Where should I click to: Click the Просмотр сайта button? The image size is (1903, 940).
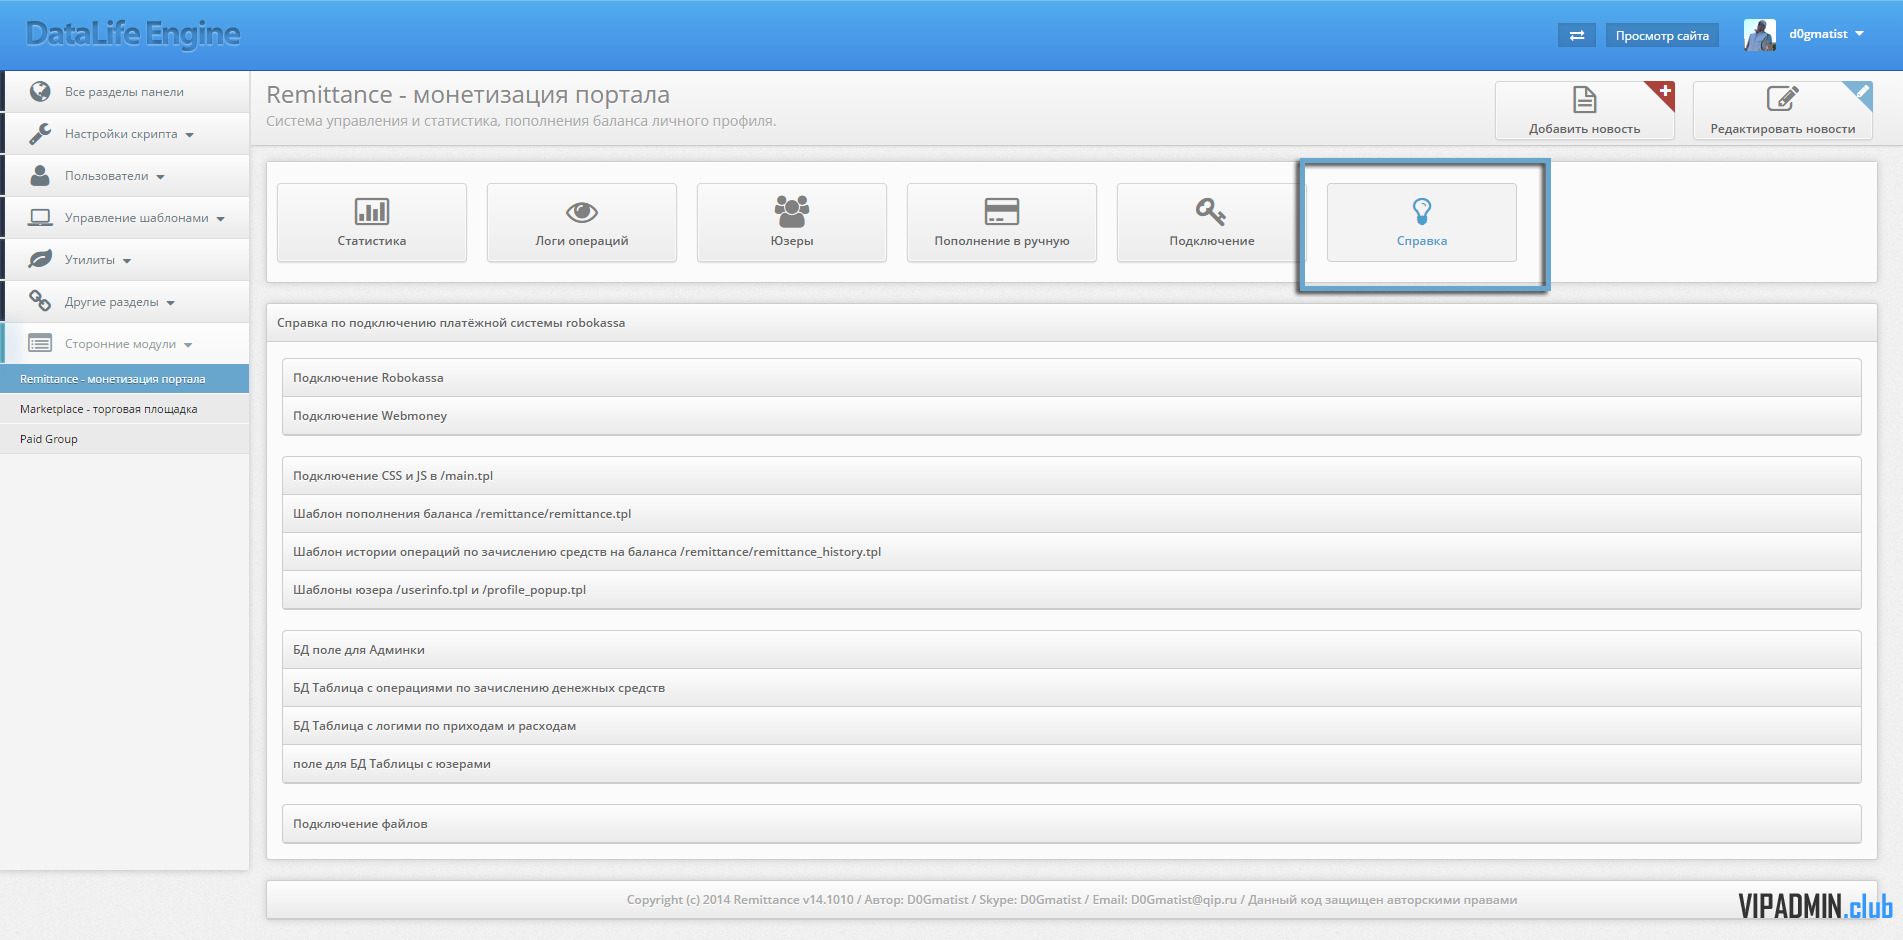(x=1662, y=35)
